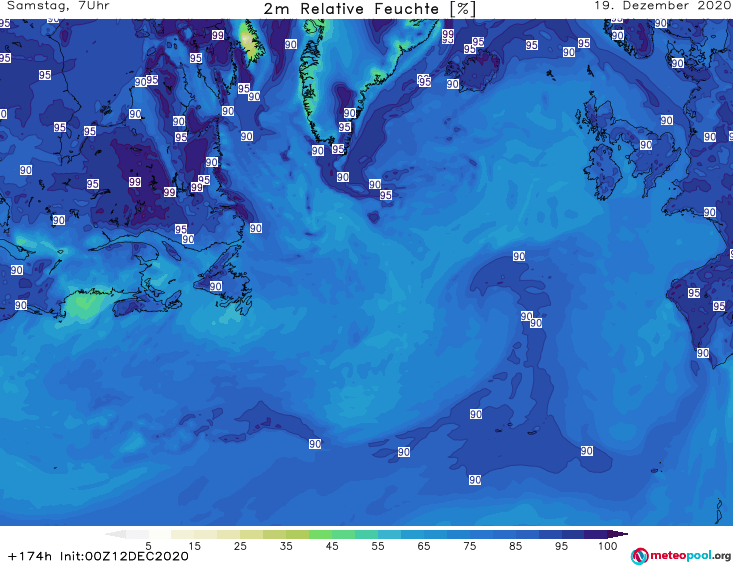733x566 pixels.
Task: Click the '2m Relative Feuchte [%]' map title
Action: 369,9
